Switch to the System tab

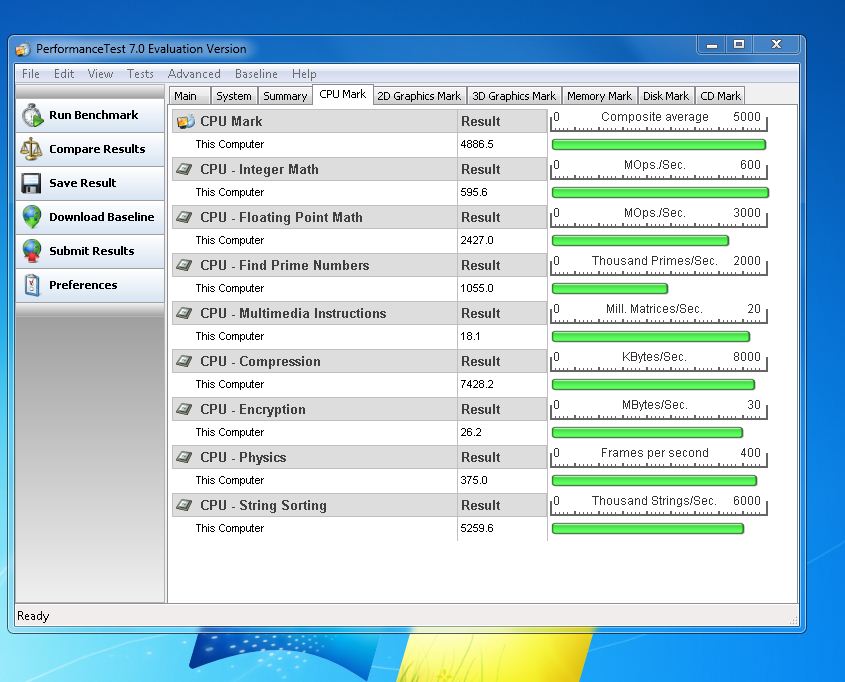(234, 96)
